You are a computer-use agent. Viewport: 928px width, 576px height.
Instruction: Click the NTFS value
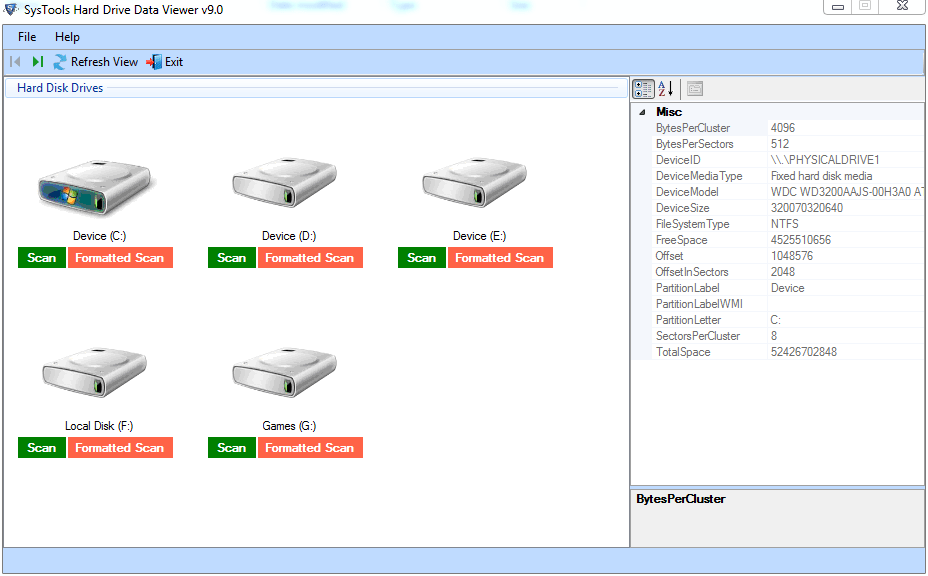point(785,224)
